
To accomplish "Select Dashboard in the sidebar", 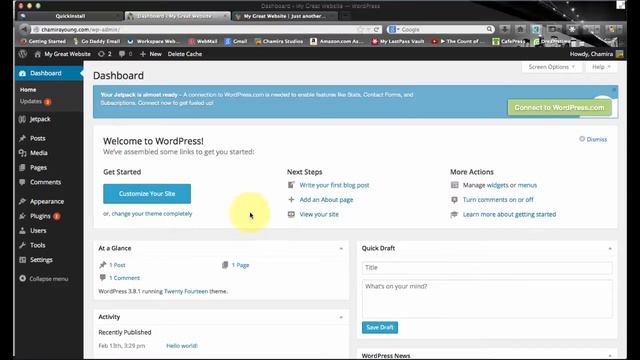I will tap(49, 73).
